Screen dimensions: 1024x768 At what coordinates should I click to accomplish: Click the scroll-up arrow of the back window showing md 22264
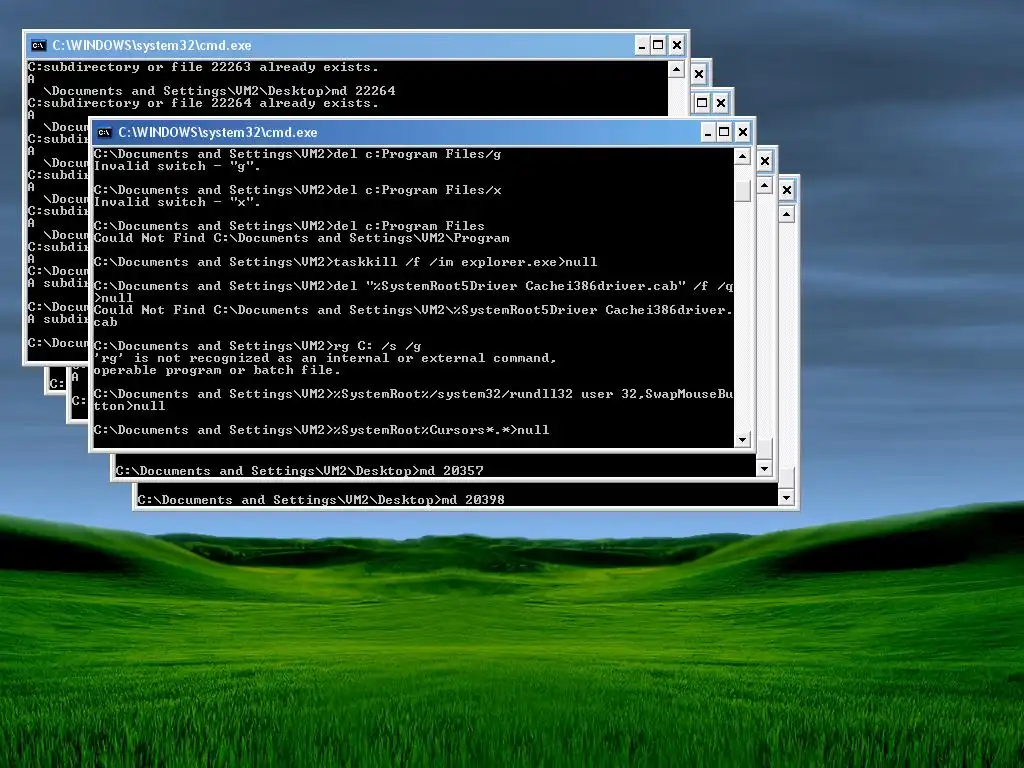676,69
